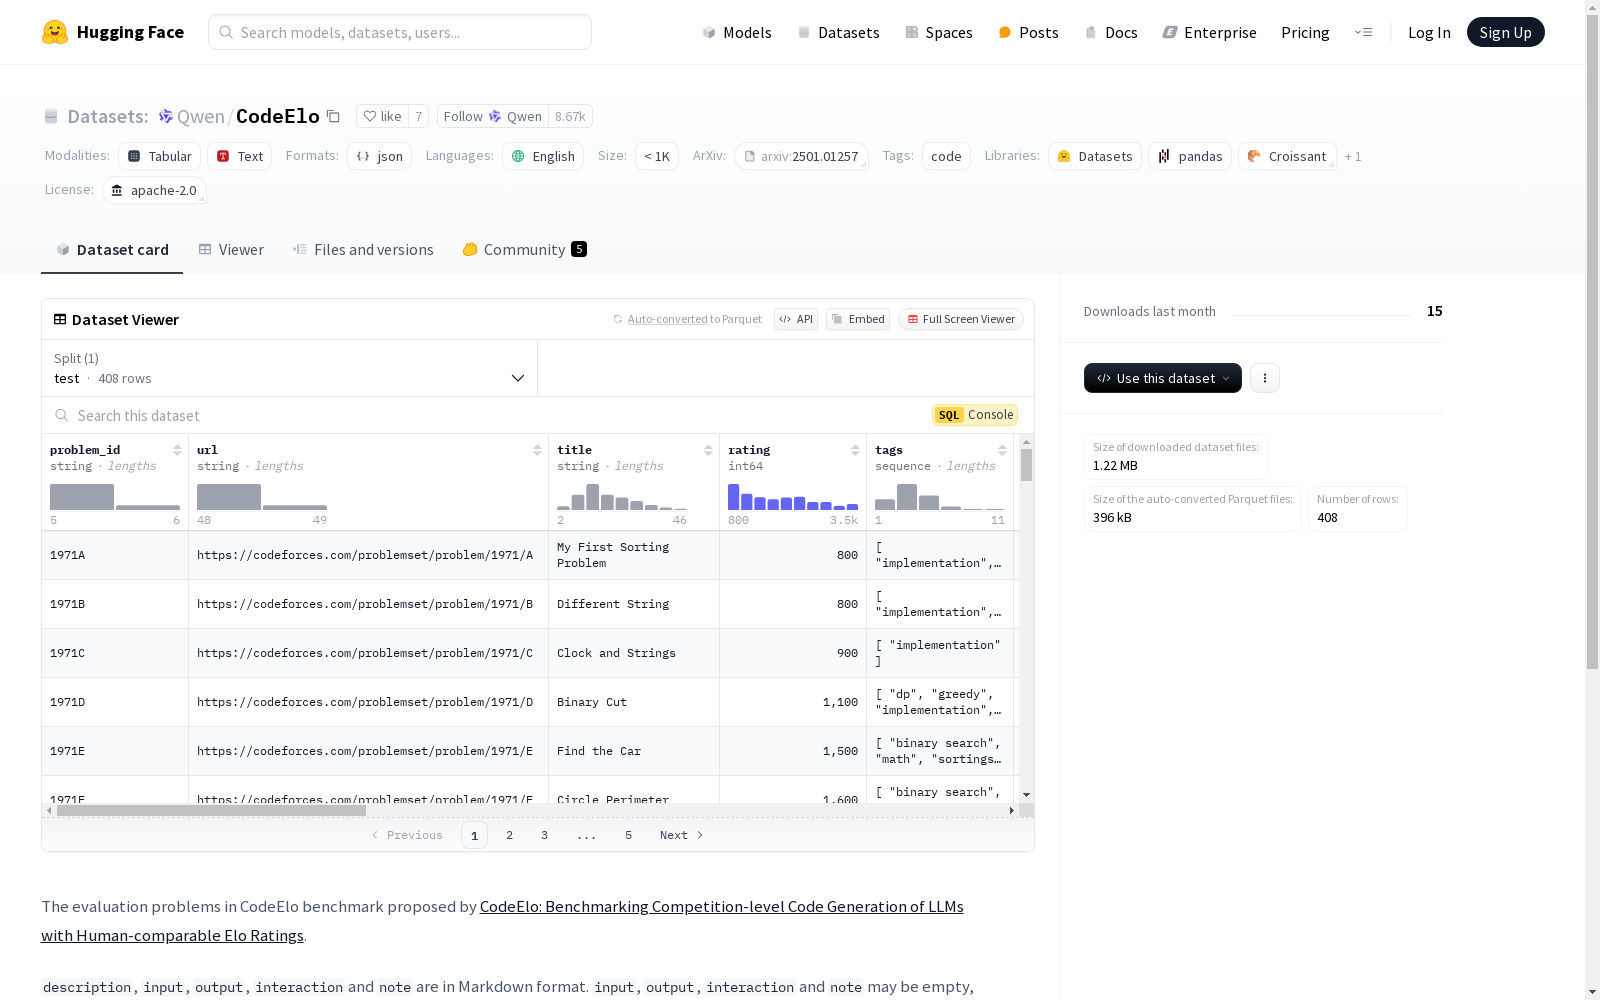Click the rating column histogram
The width and height of the screenshot is (1600, 1000).
pos(793,497)
